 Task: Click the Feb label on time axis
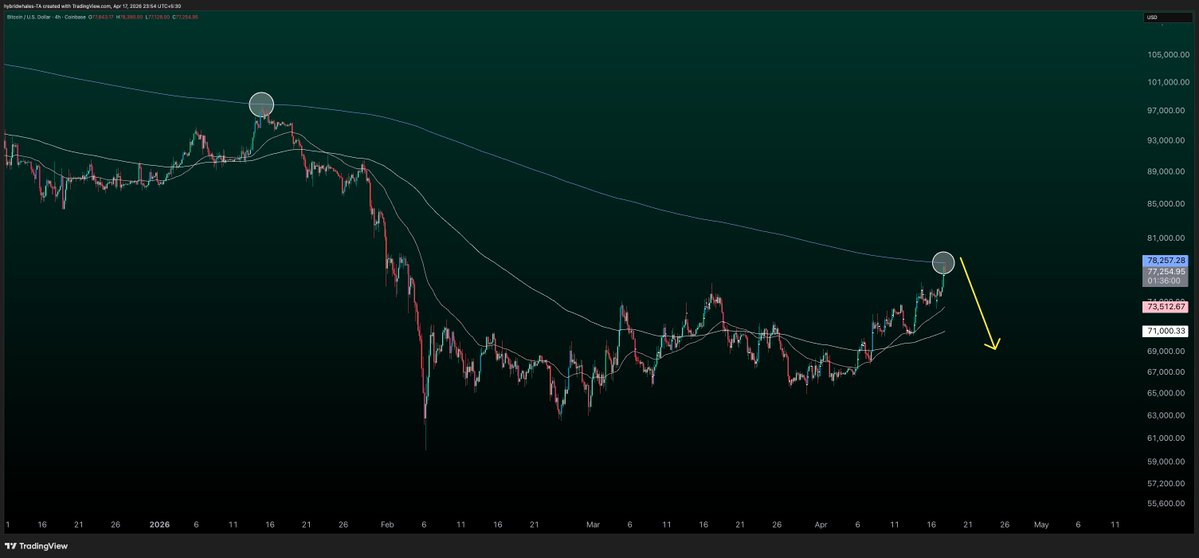click(x=387, y=525)
